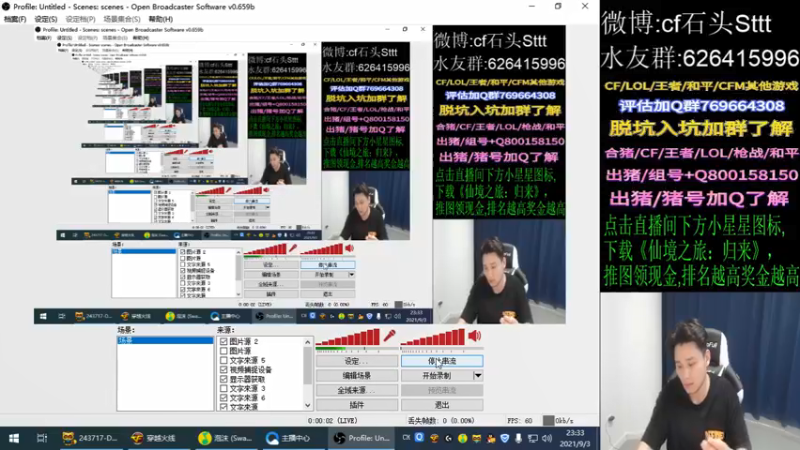Screen dimensions: 800x450
Task: Open 243717-D taskbar app
Action: 90,438
